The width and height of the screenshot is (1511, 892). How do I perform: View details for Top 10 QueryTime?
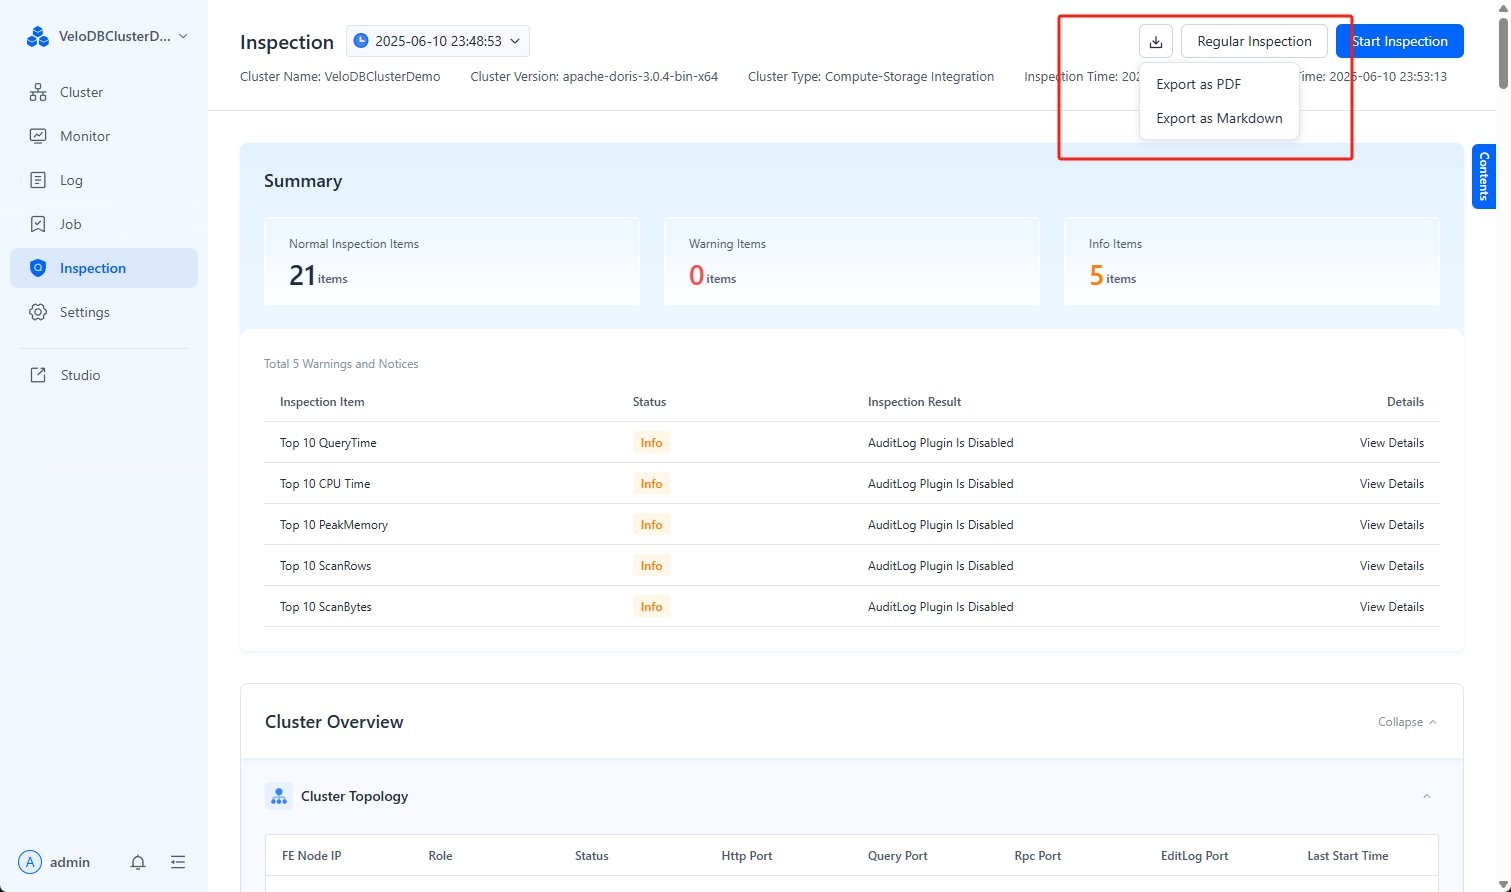[1391, 443]
